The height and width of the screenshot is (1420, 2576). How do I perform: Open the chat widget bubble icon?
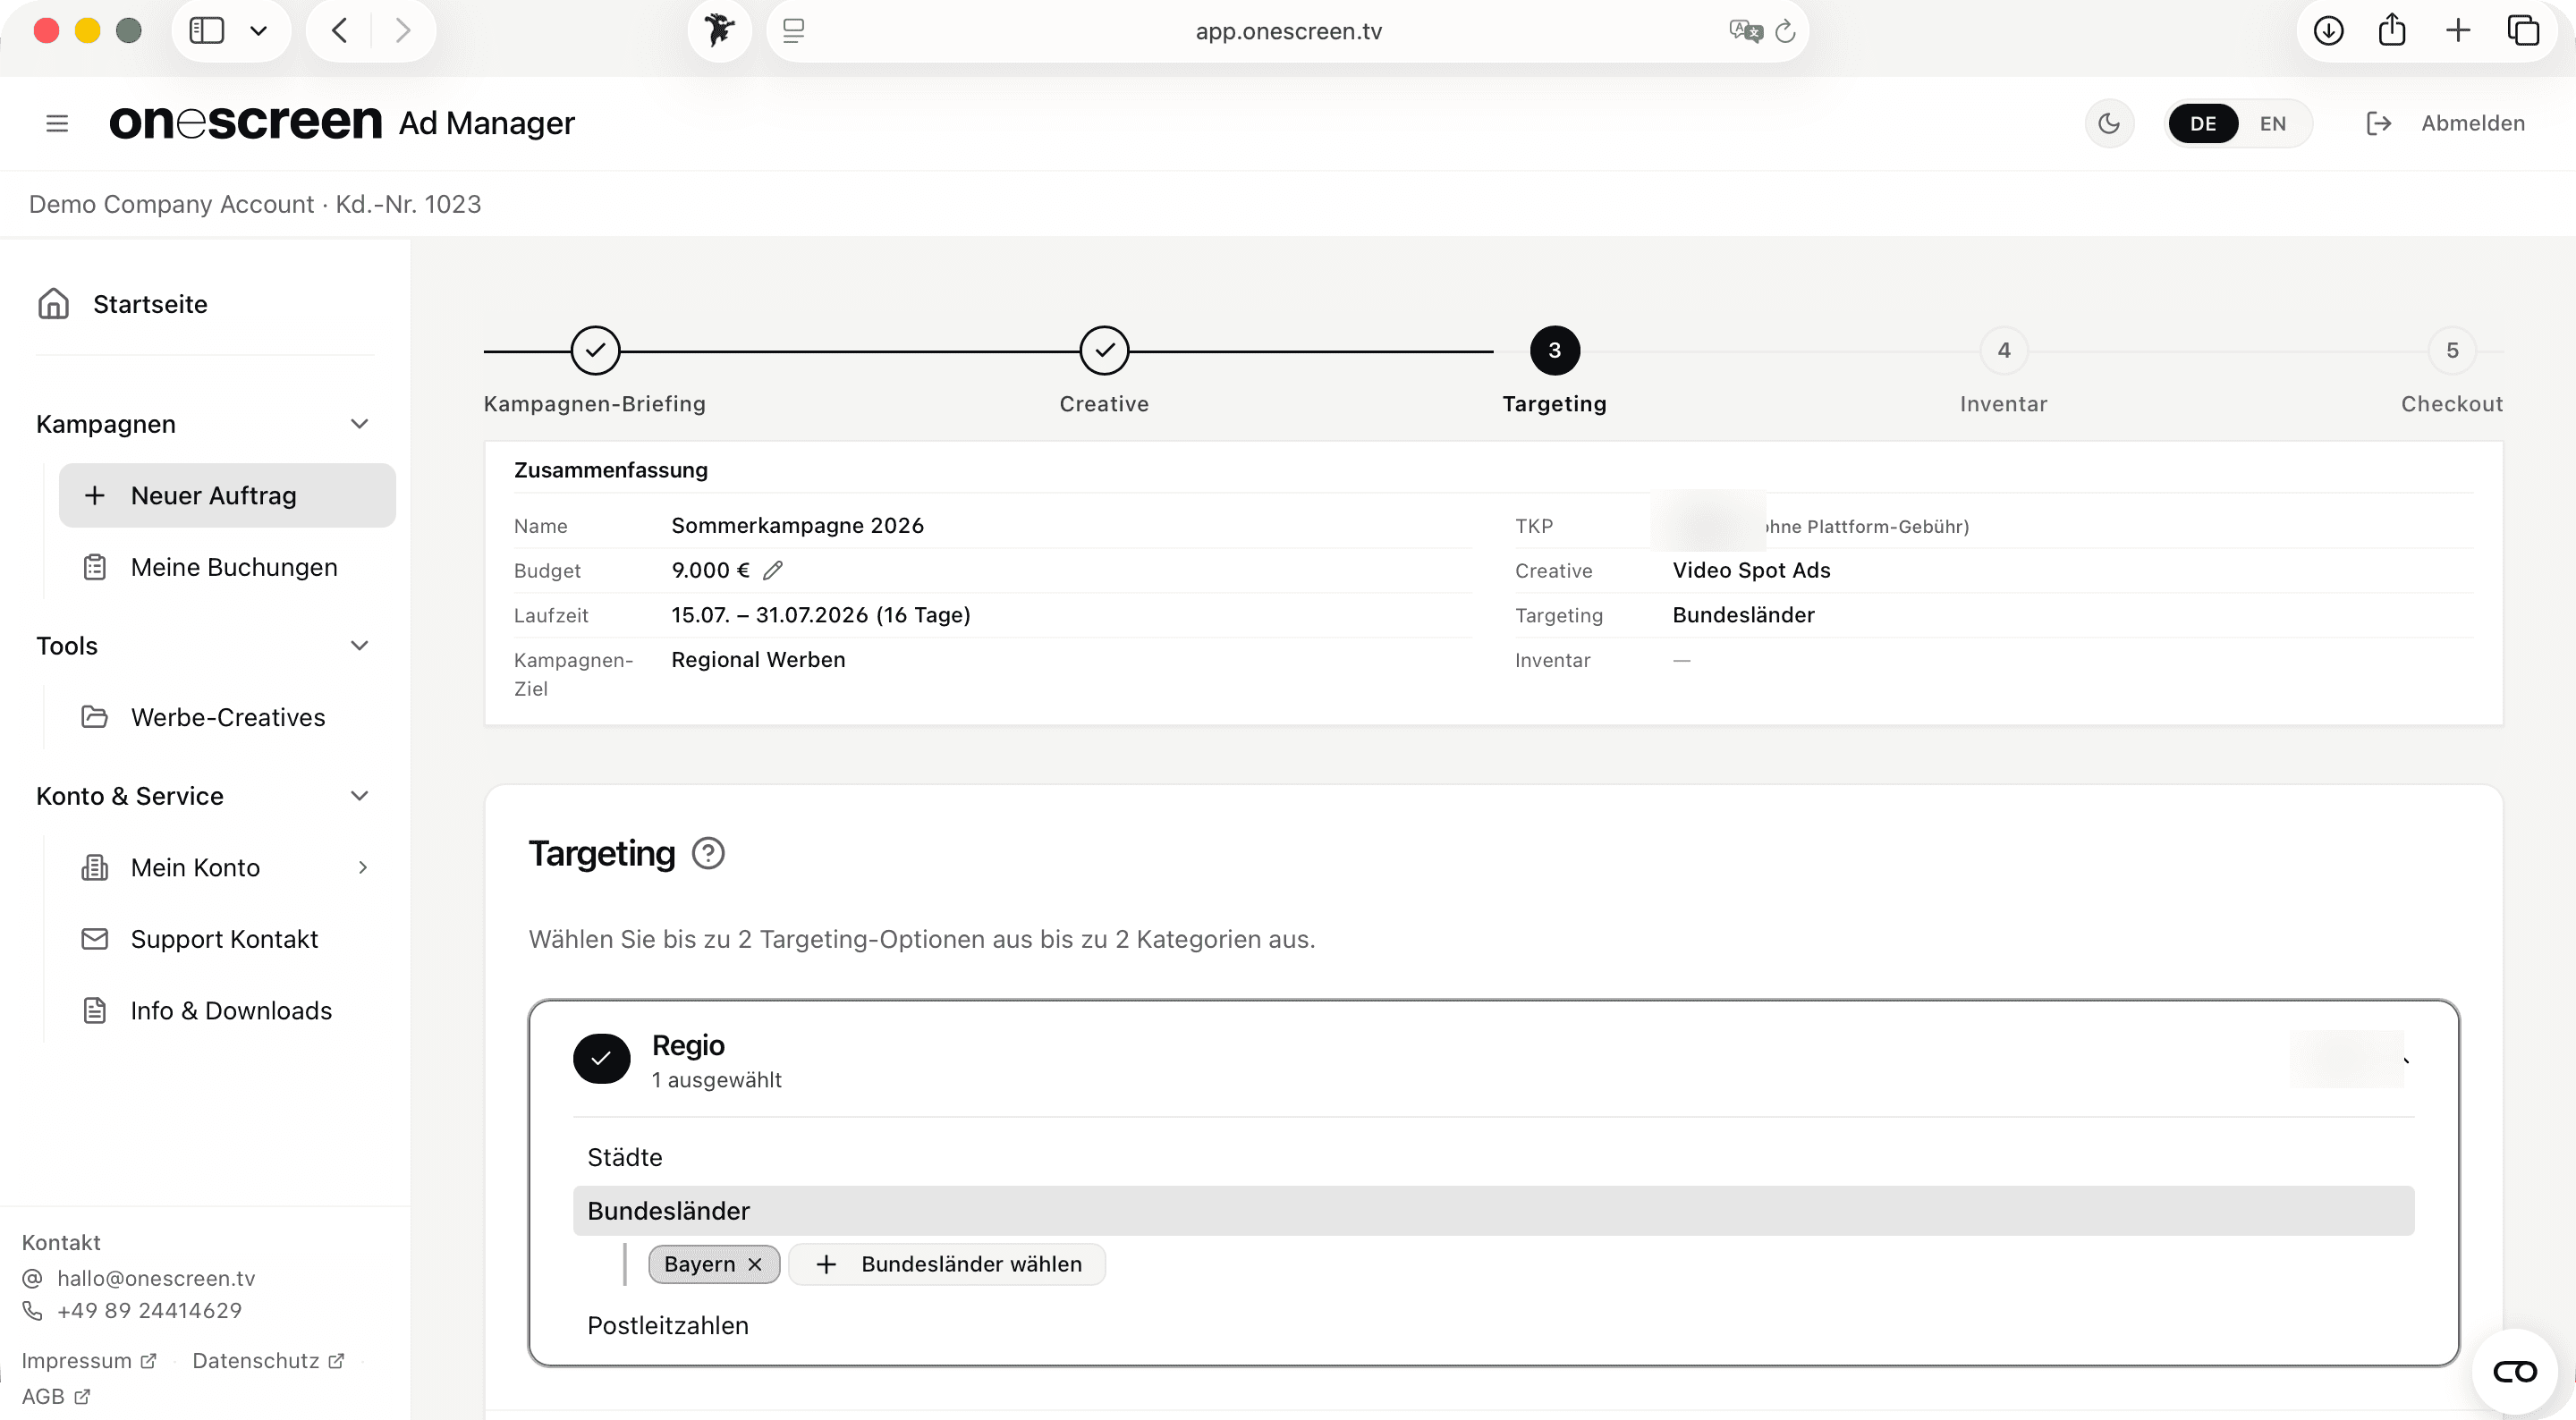[2514, 1371]
